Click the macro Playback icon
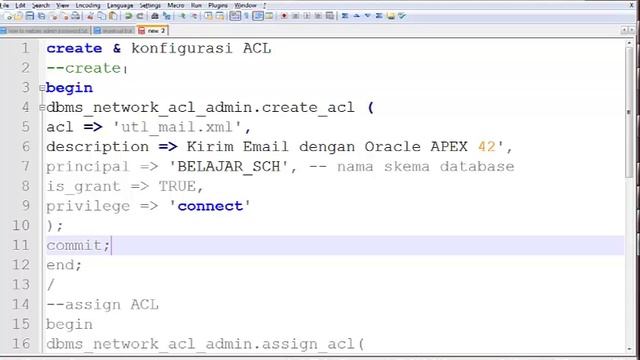Image resolution: width=640 pixels, height=360 pixels. click(x=307, y=16)
